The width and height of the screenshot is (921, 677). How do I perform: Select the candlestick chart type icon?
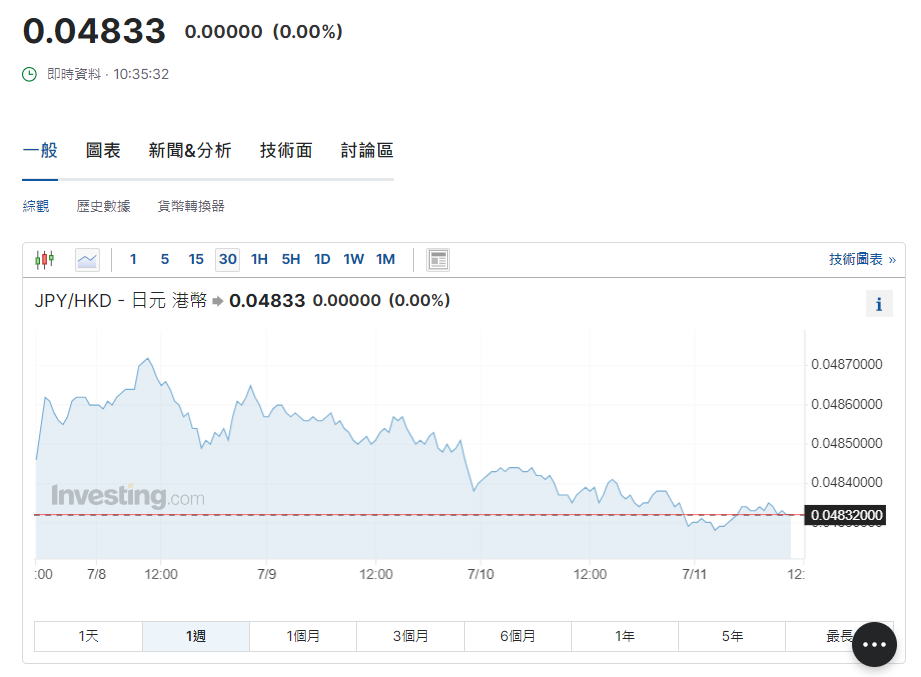tap(43, 259)
